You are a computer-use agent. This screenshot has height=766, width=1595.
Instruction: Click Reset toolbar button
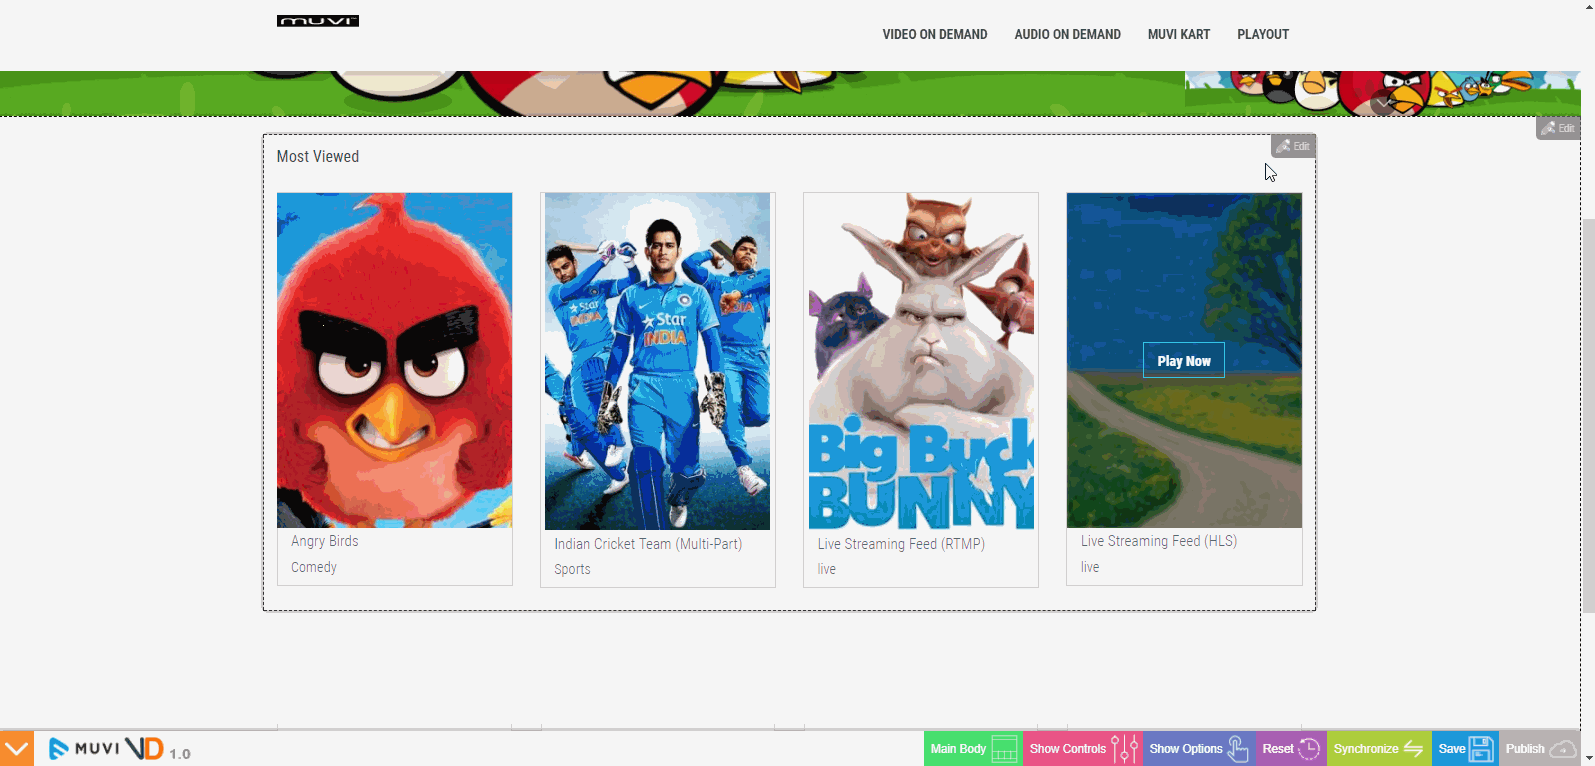(x=1291, y=748)
